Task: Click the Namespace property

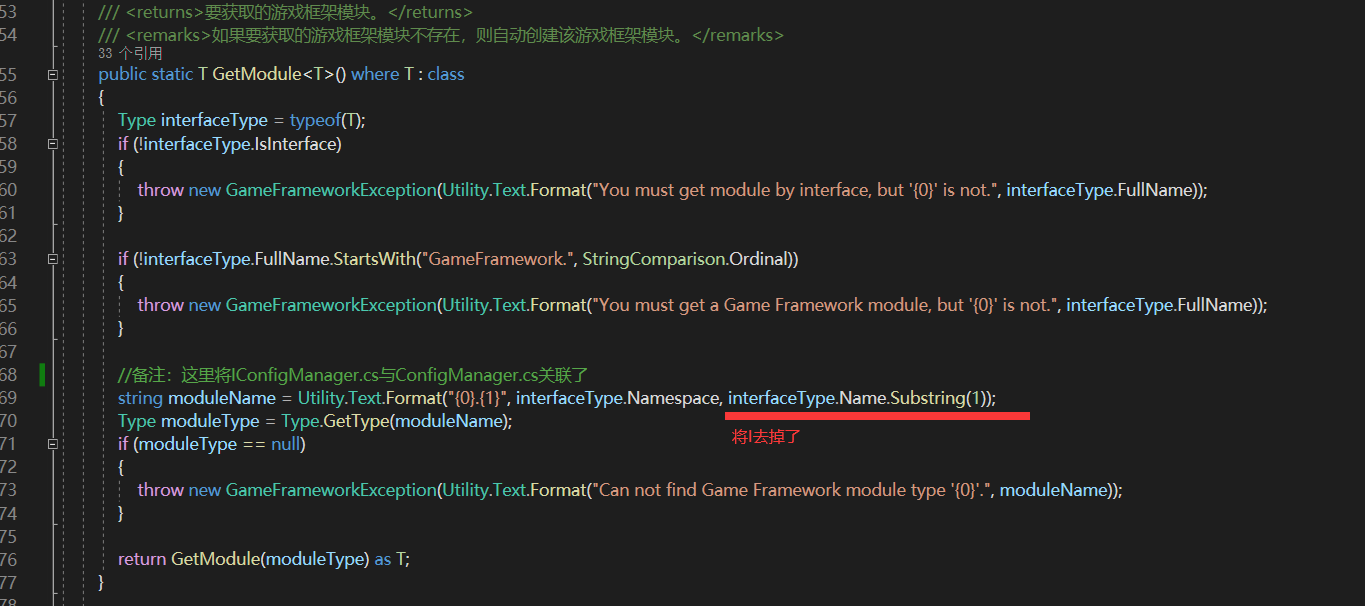Action: (x=673, y=398)
